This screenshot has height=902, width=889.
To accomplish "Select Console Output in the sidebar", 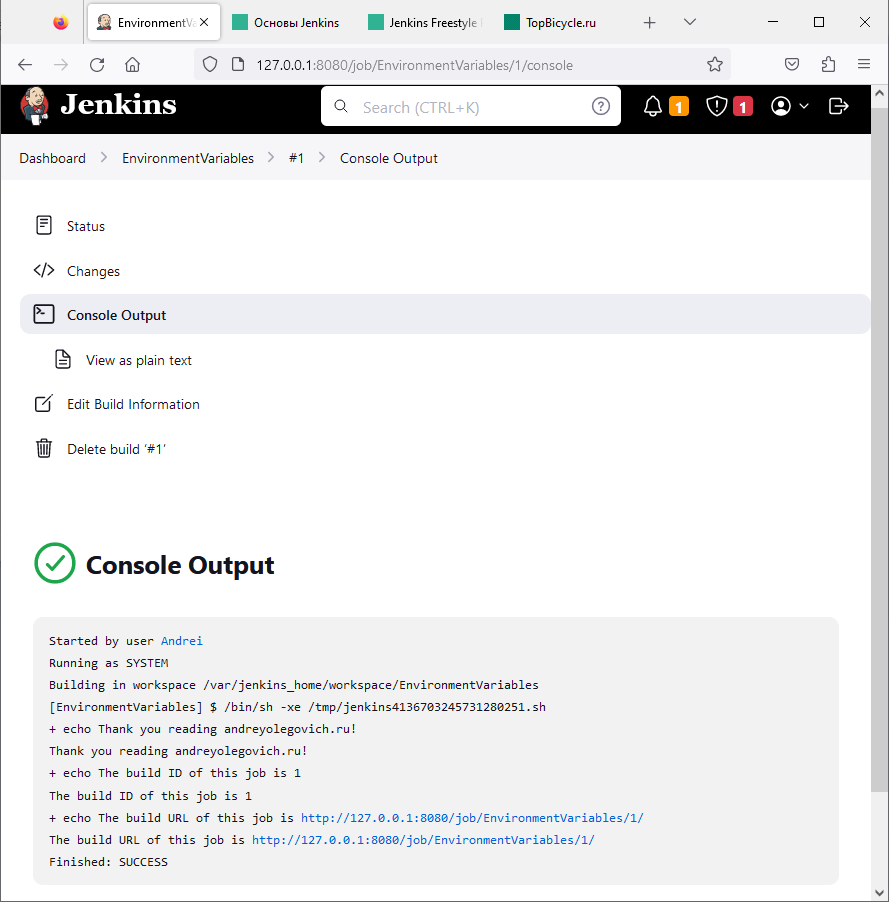I will [x=445, y=315].
